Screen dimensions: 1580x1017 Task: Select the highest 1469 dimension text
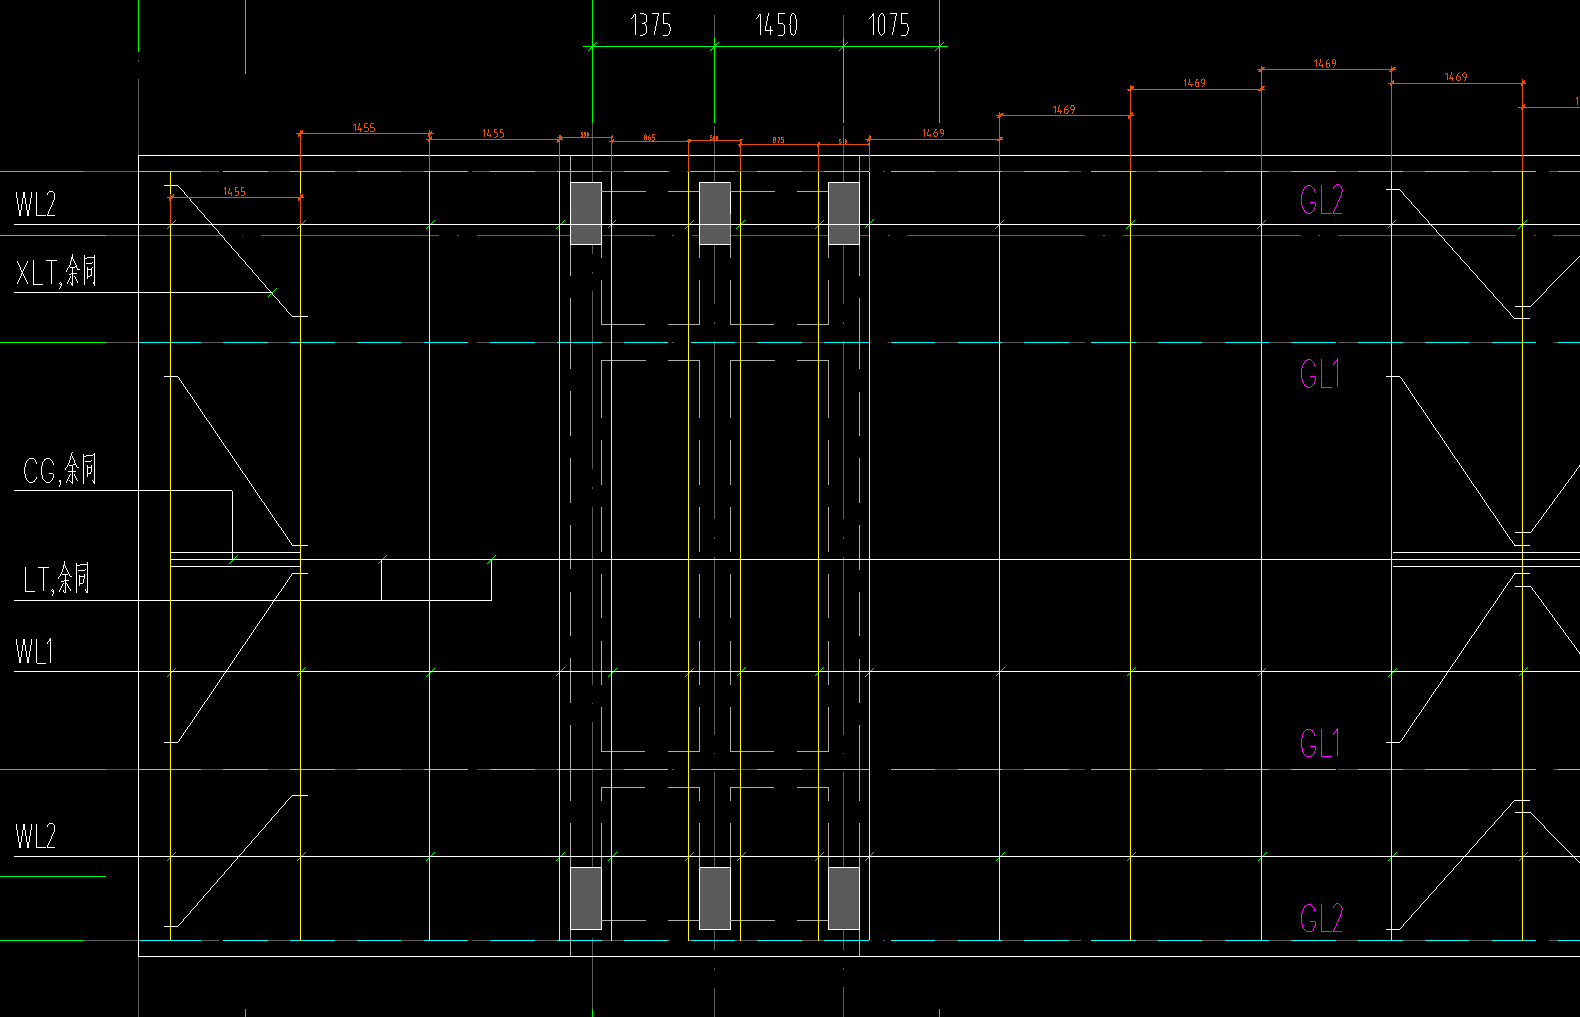[x=1325, y=64]
